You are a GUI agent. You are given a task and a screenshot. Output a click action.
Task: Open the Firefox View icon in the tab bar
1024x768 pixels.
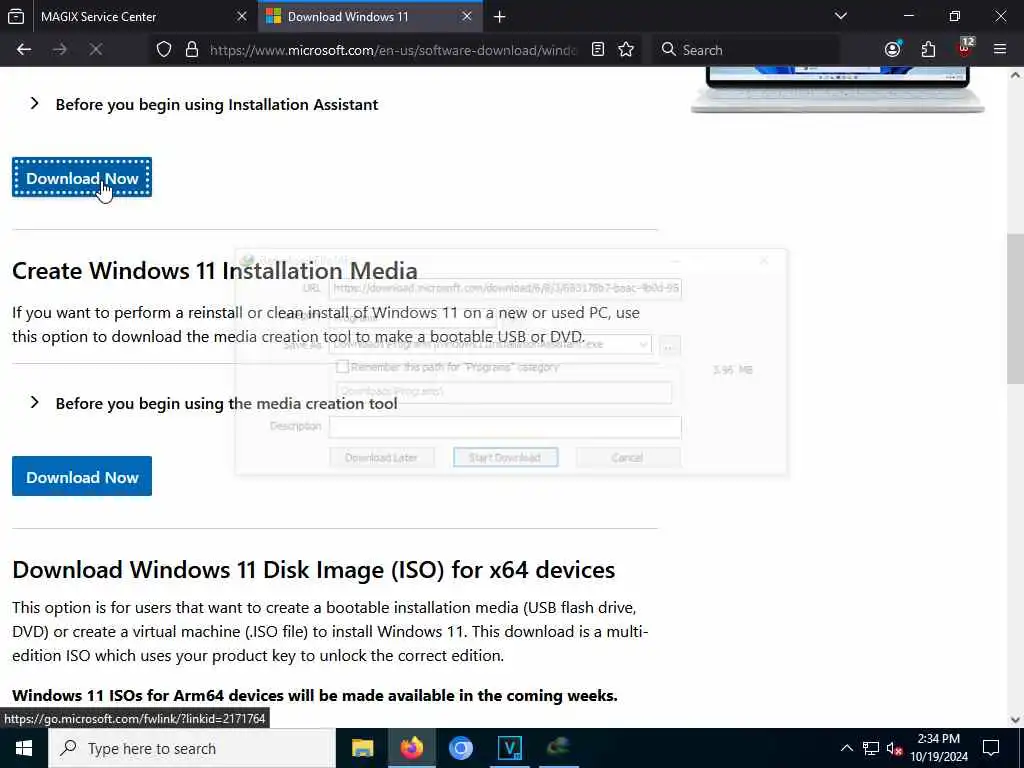[16, 17]
